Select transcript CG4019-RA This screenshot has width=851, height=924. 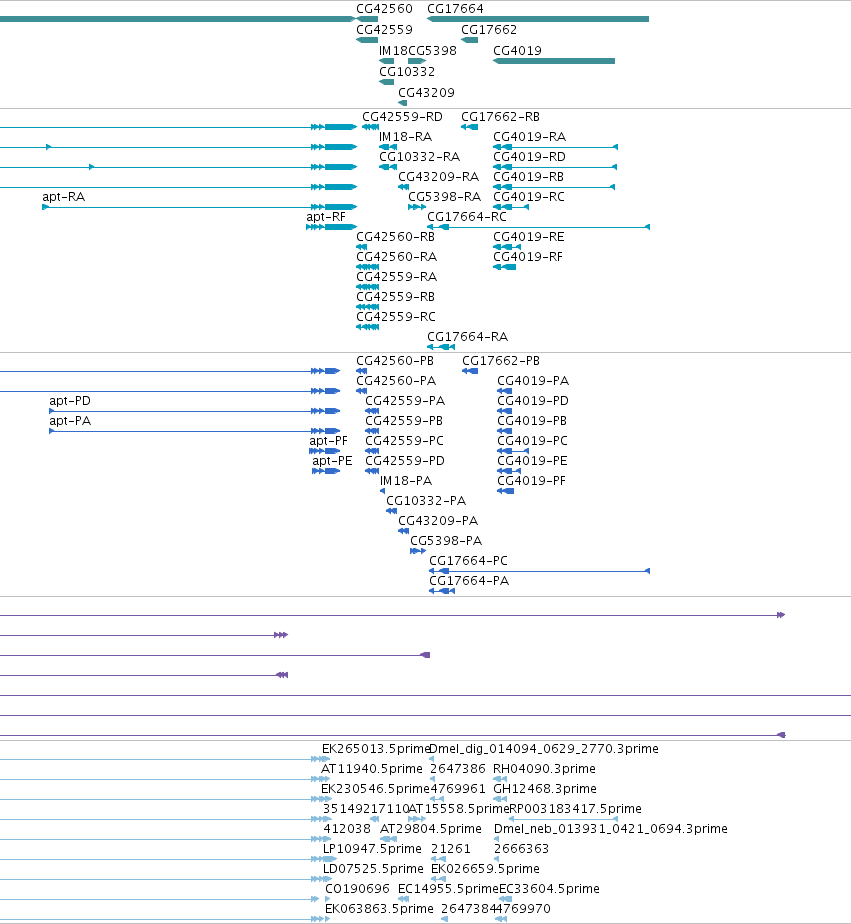pyautogui.click(x=529, y=137)
